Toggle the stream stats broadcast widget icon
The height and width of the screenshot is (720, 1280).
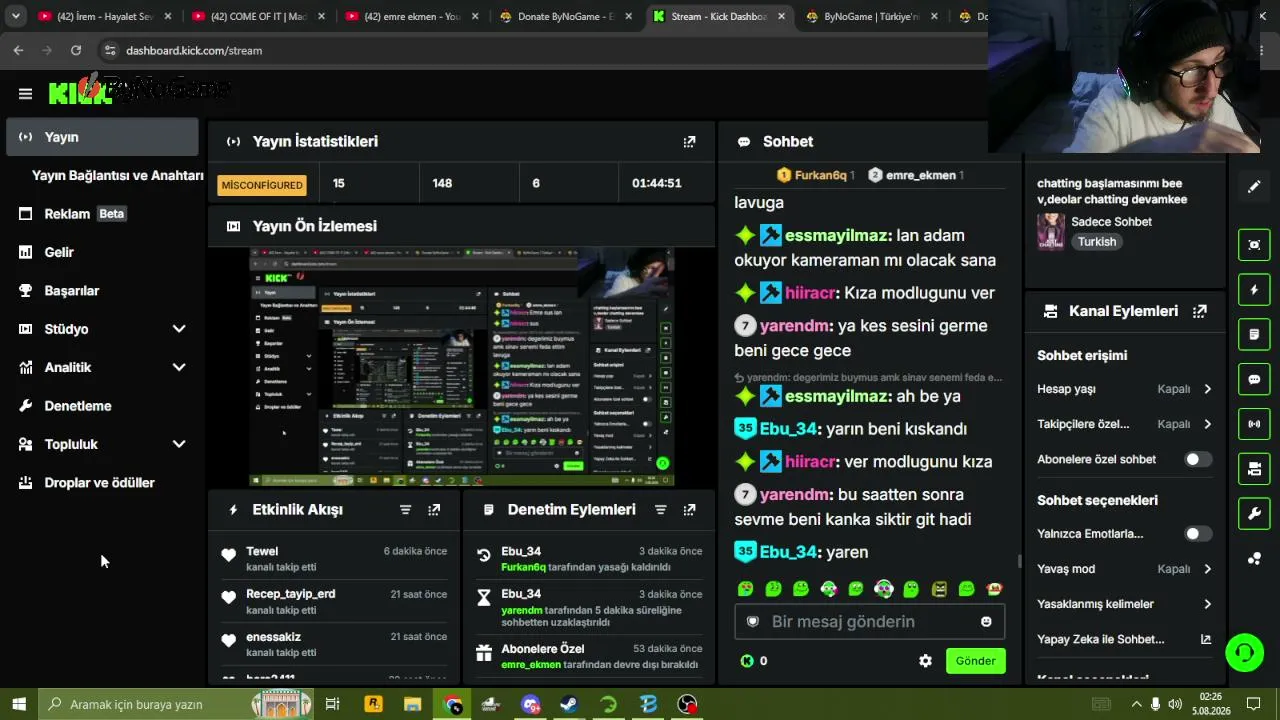1254,424
